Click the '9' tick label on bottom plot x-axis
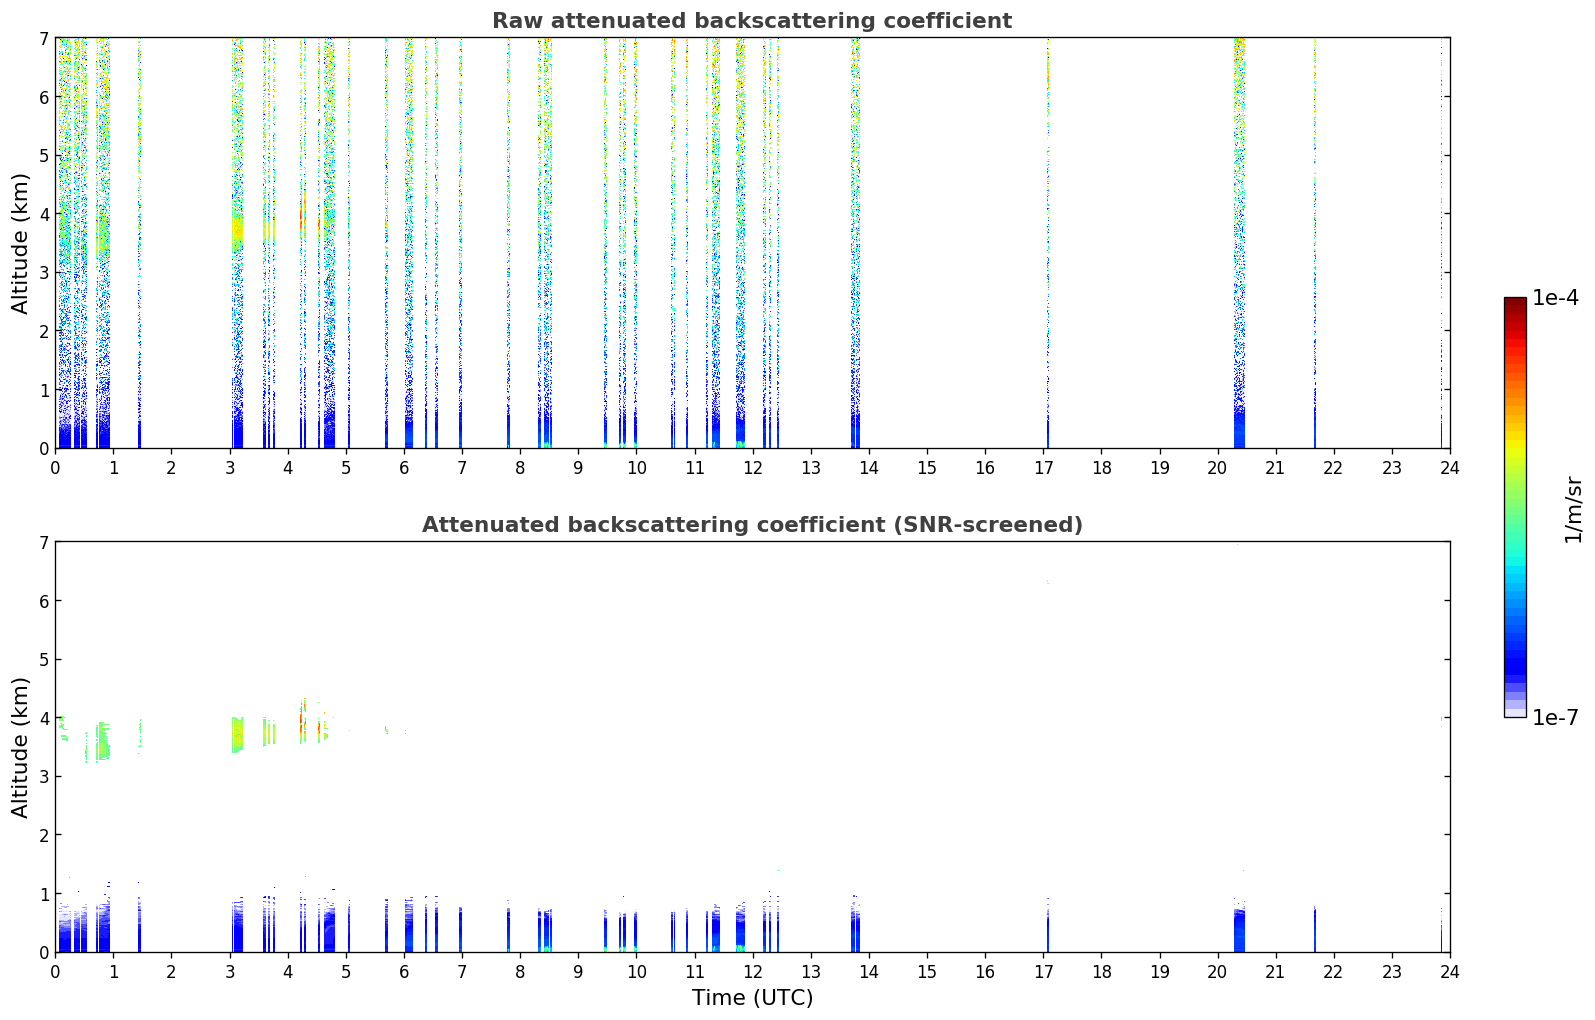The image size is (1595, 1020). click(578, 971)
